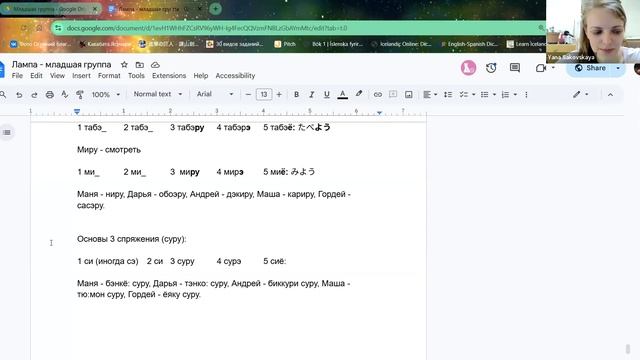This screenshot has height=360, width=640.
Task: Search the menus with magnifier icon
Action: [x=3, y=95]
